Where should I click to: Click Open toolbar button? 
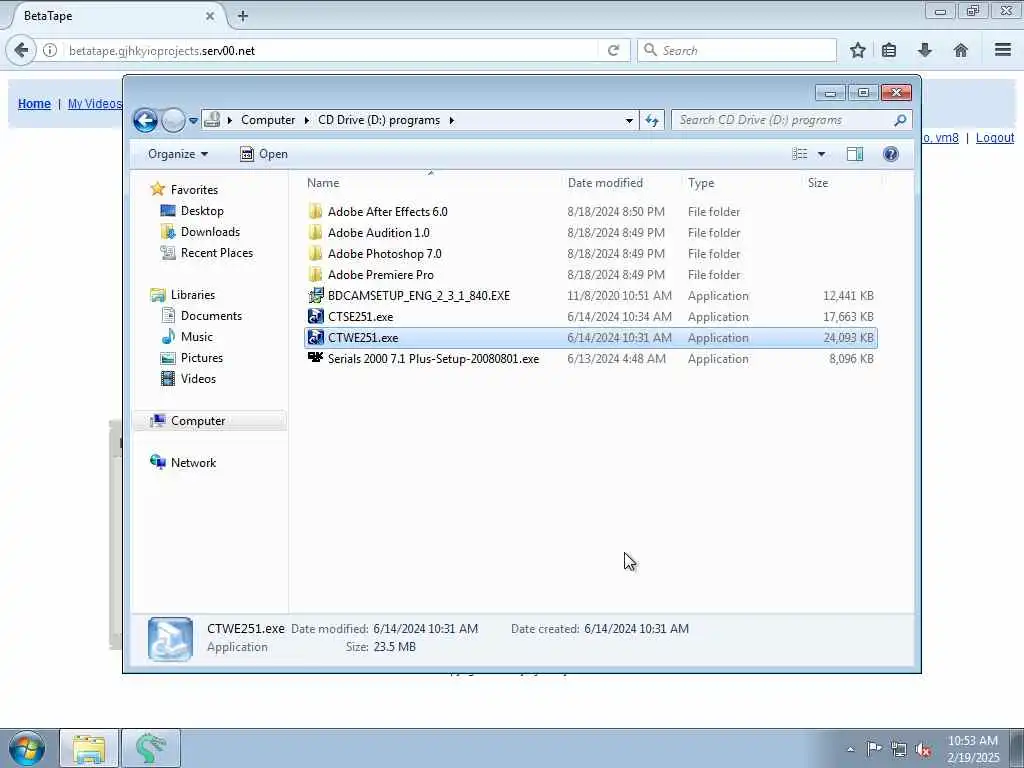264,154
